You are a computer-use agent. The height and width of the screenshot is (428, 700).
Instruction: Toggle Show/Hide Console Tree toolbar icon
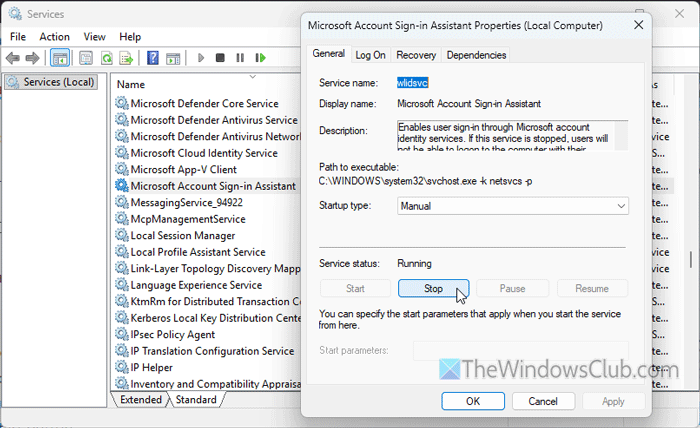point(60,58)
